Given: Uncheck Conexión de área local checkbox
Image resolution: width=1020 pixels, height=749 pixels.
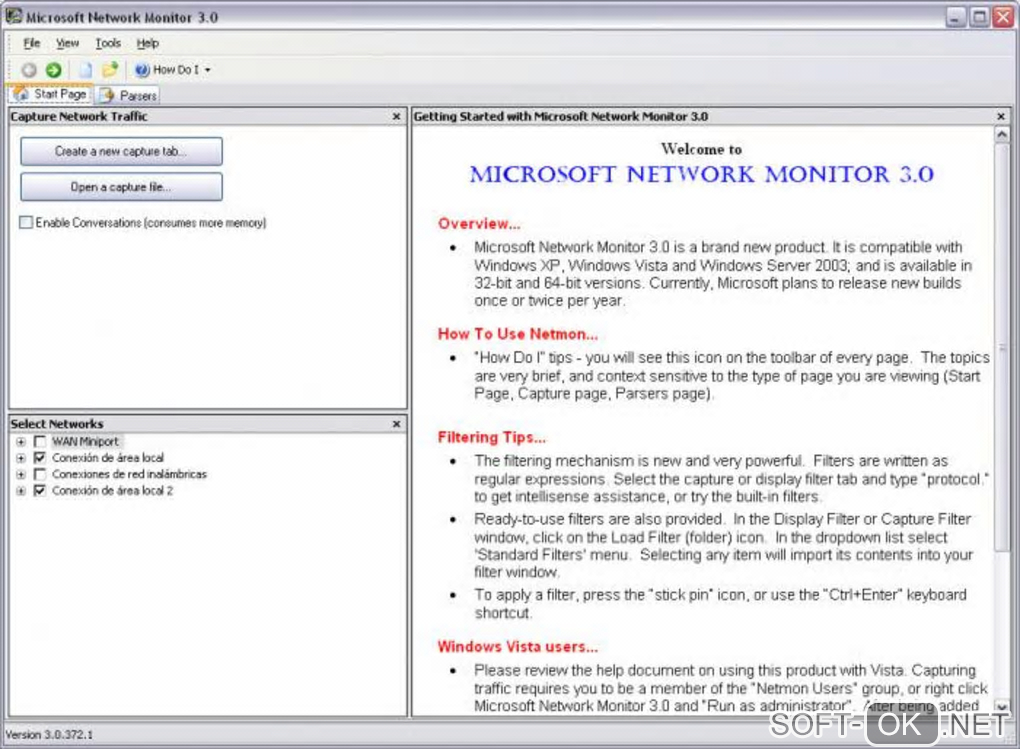Looking at the screenshot, I should click(x=40, y=458).
